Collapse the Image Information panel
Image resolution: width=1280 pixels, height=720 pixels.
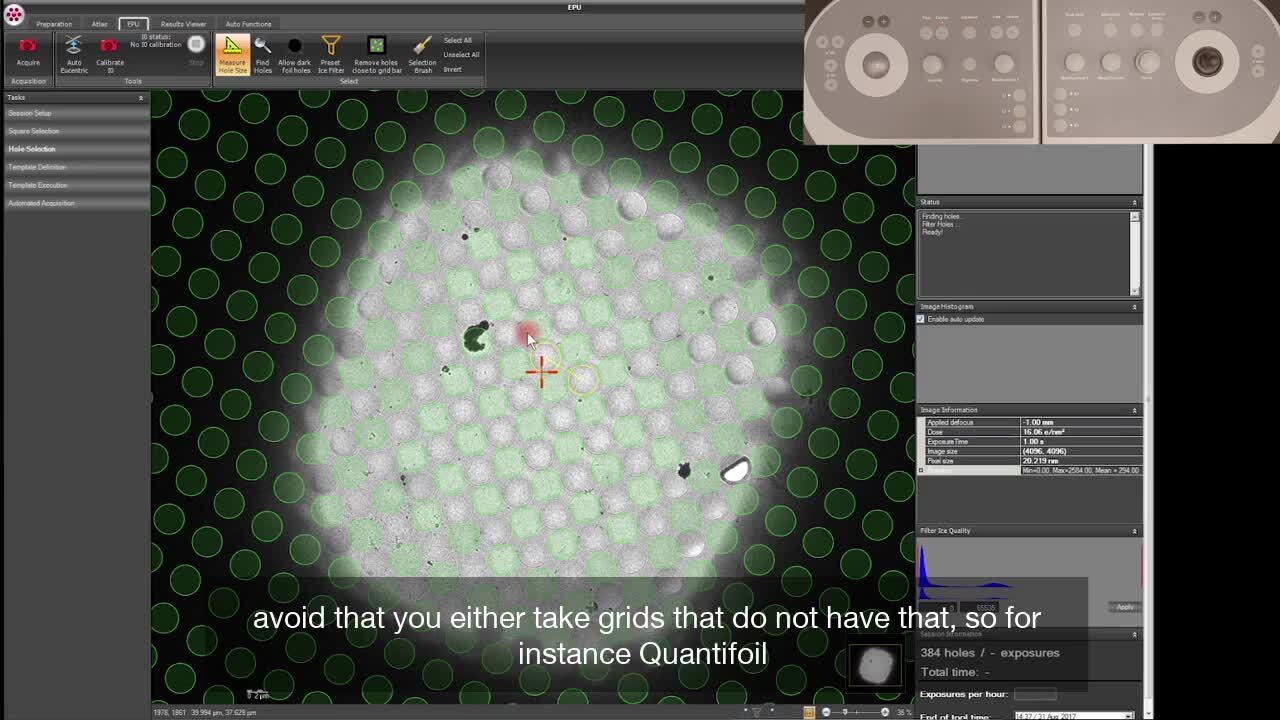(x=1134, y=410)
